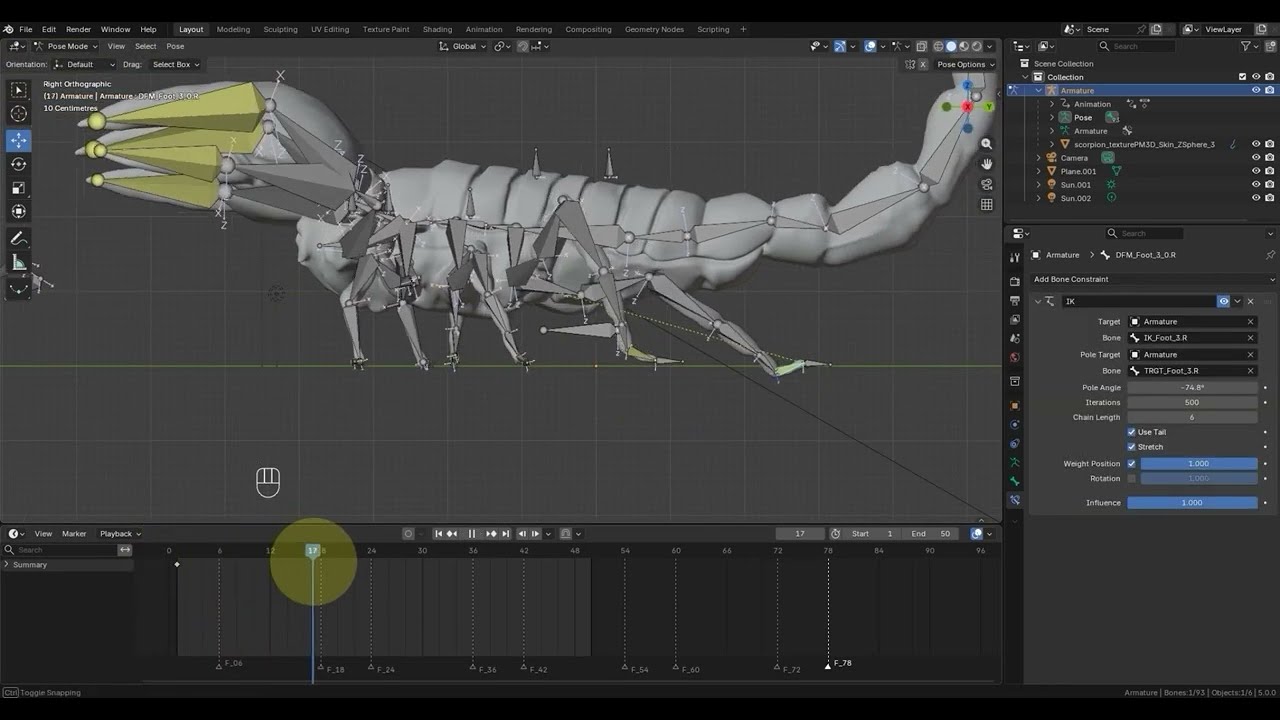Jump to next keyframe in timeline
The height and width of the screenshot is (720, 1280).
(491, 534)
